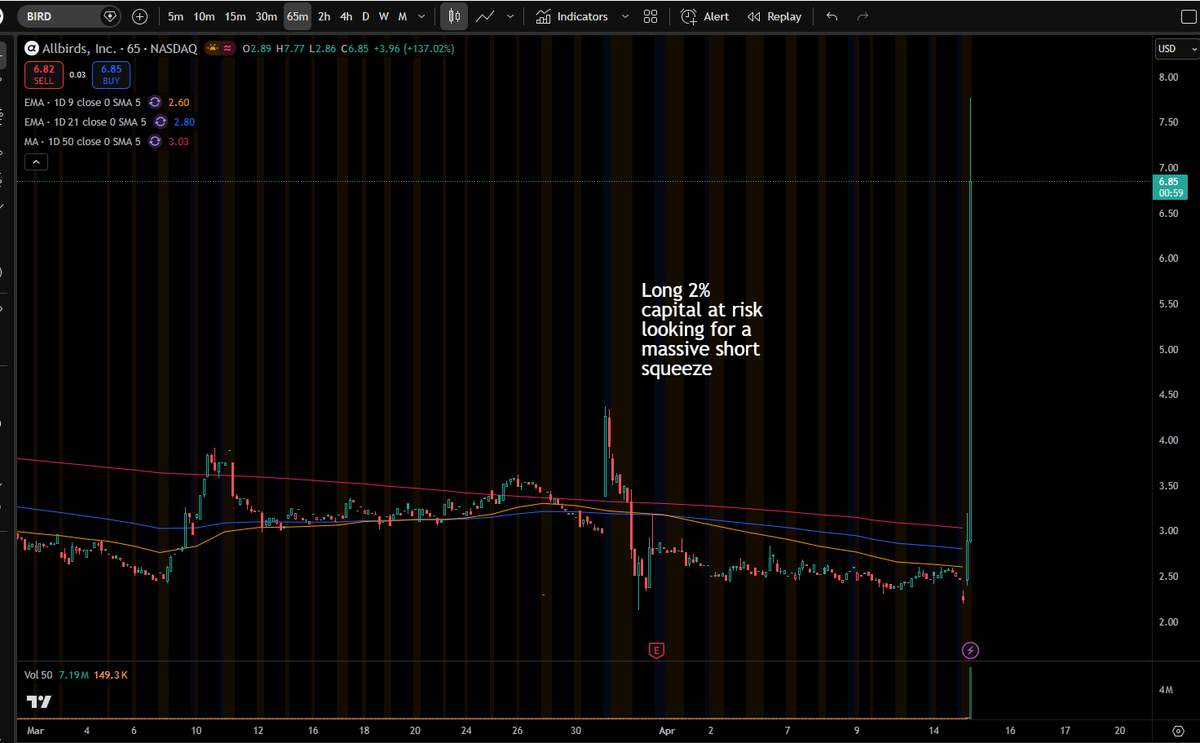Start bar Replay mode
The image size is (1200, 743).
[774, 16]
